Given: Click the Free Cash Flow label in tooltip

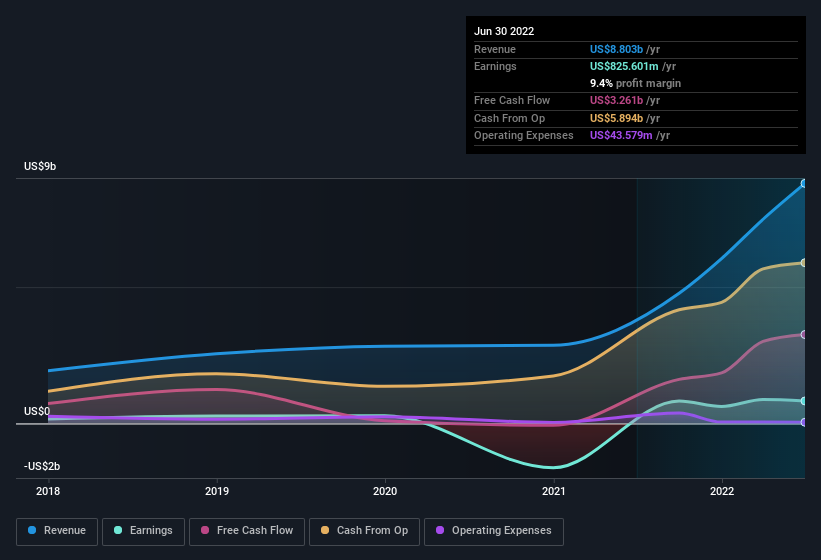Looking at the screenshot, I should [x=512, y=100].
